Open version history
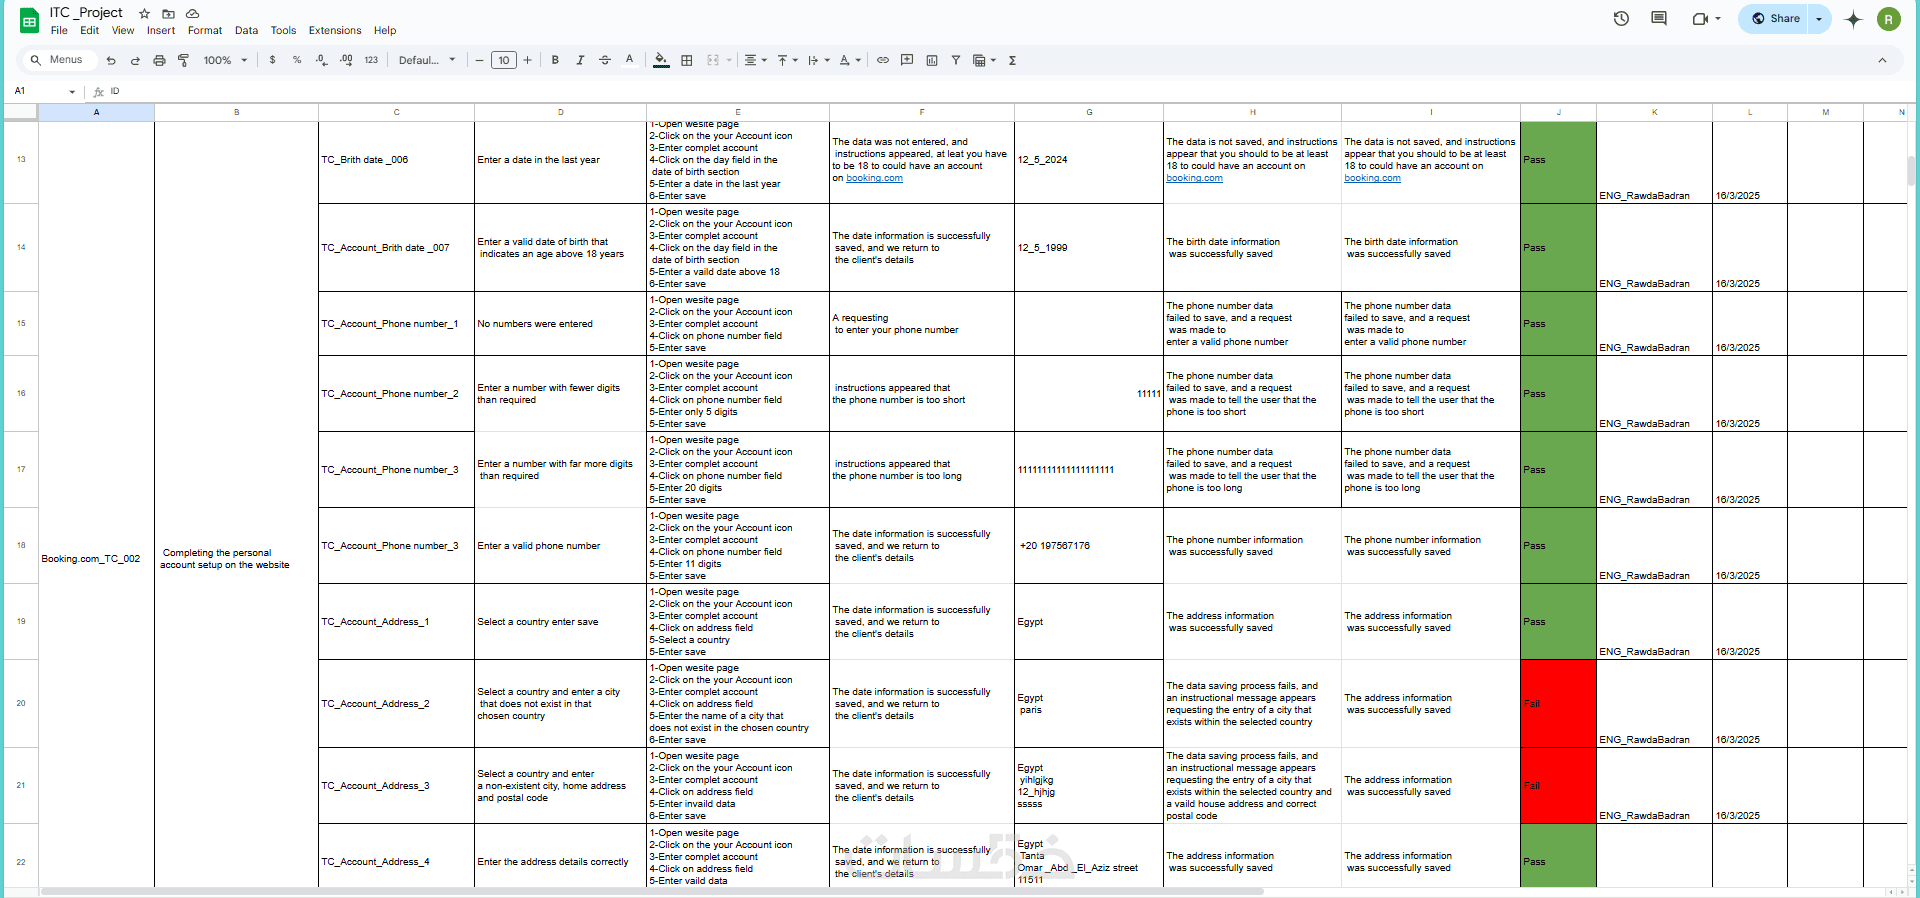 pos(1622,19)
